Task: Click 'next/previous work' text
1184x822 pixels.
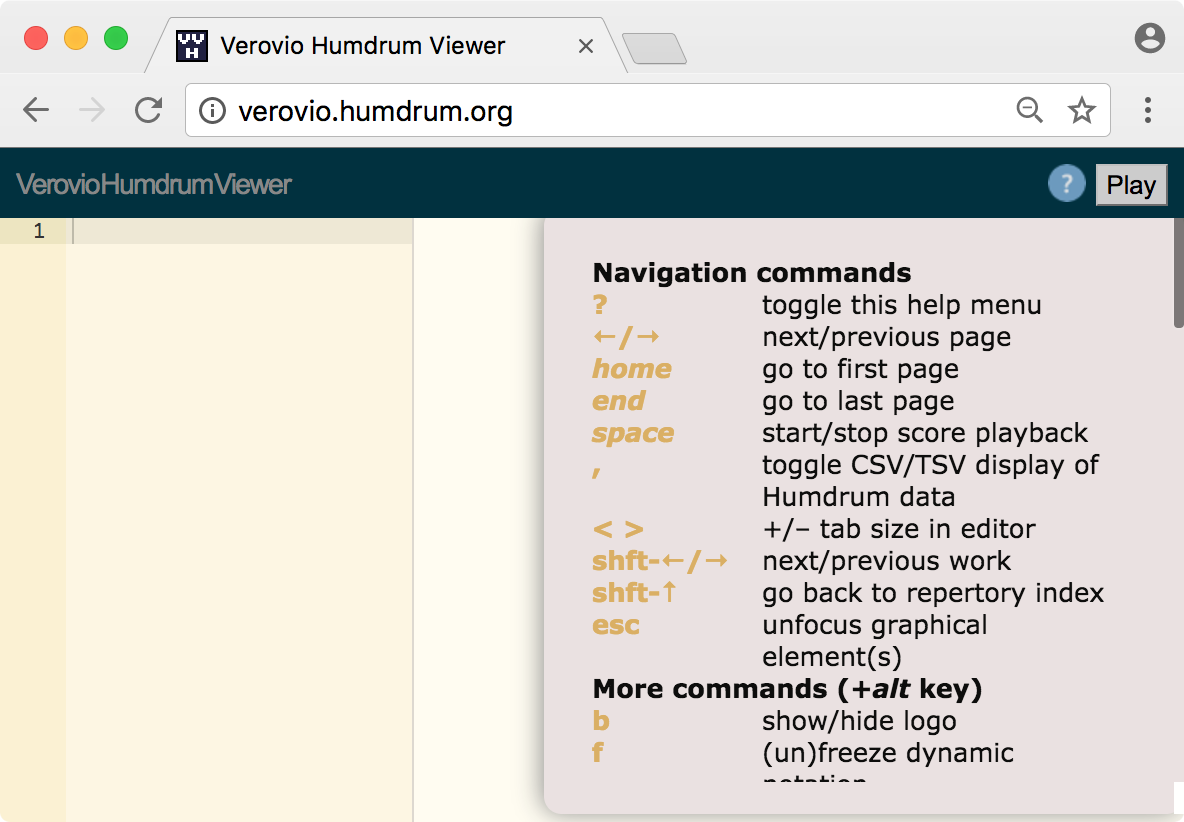Action: tap(886, 562)
